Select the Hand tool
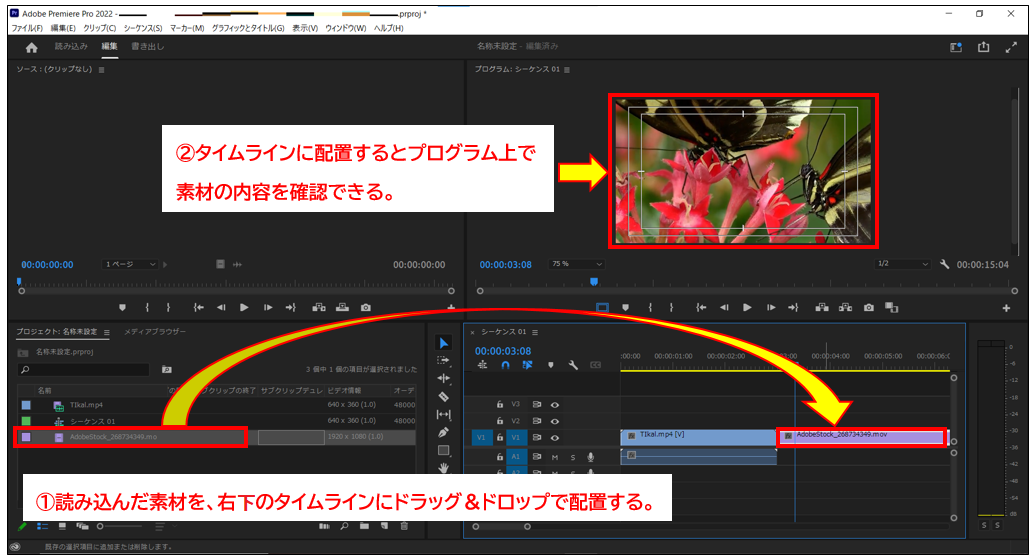Image resolution: width=1033 pixels, height=559 pixels. pos(443,467)
